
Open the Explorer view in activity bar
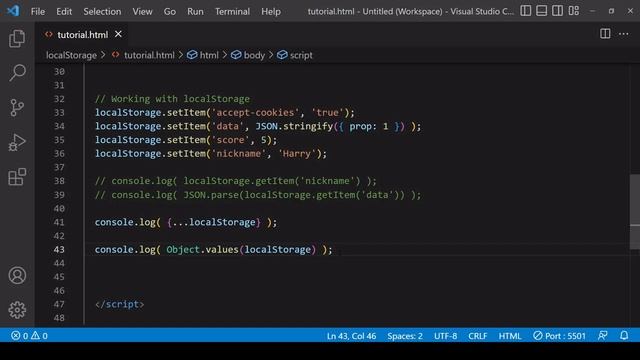17,39
